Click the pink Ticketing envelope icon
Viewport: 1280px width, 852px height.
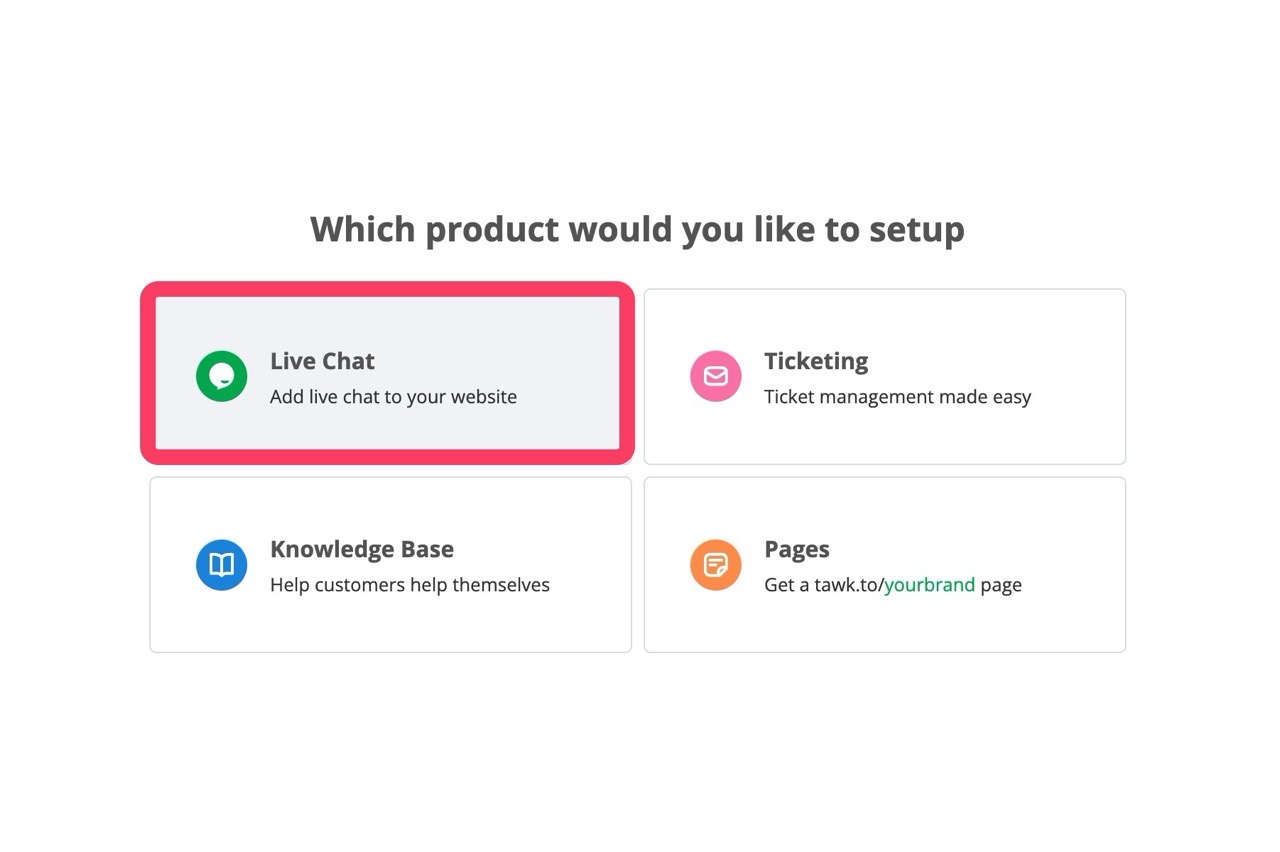[x=716, y=376]
